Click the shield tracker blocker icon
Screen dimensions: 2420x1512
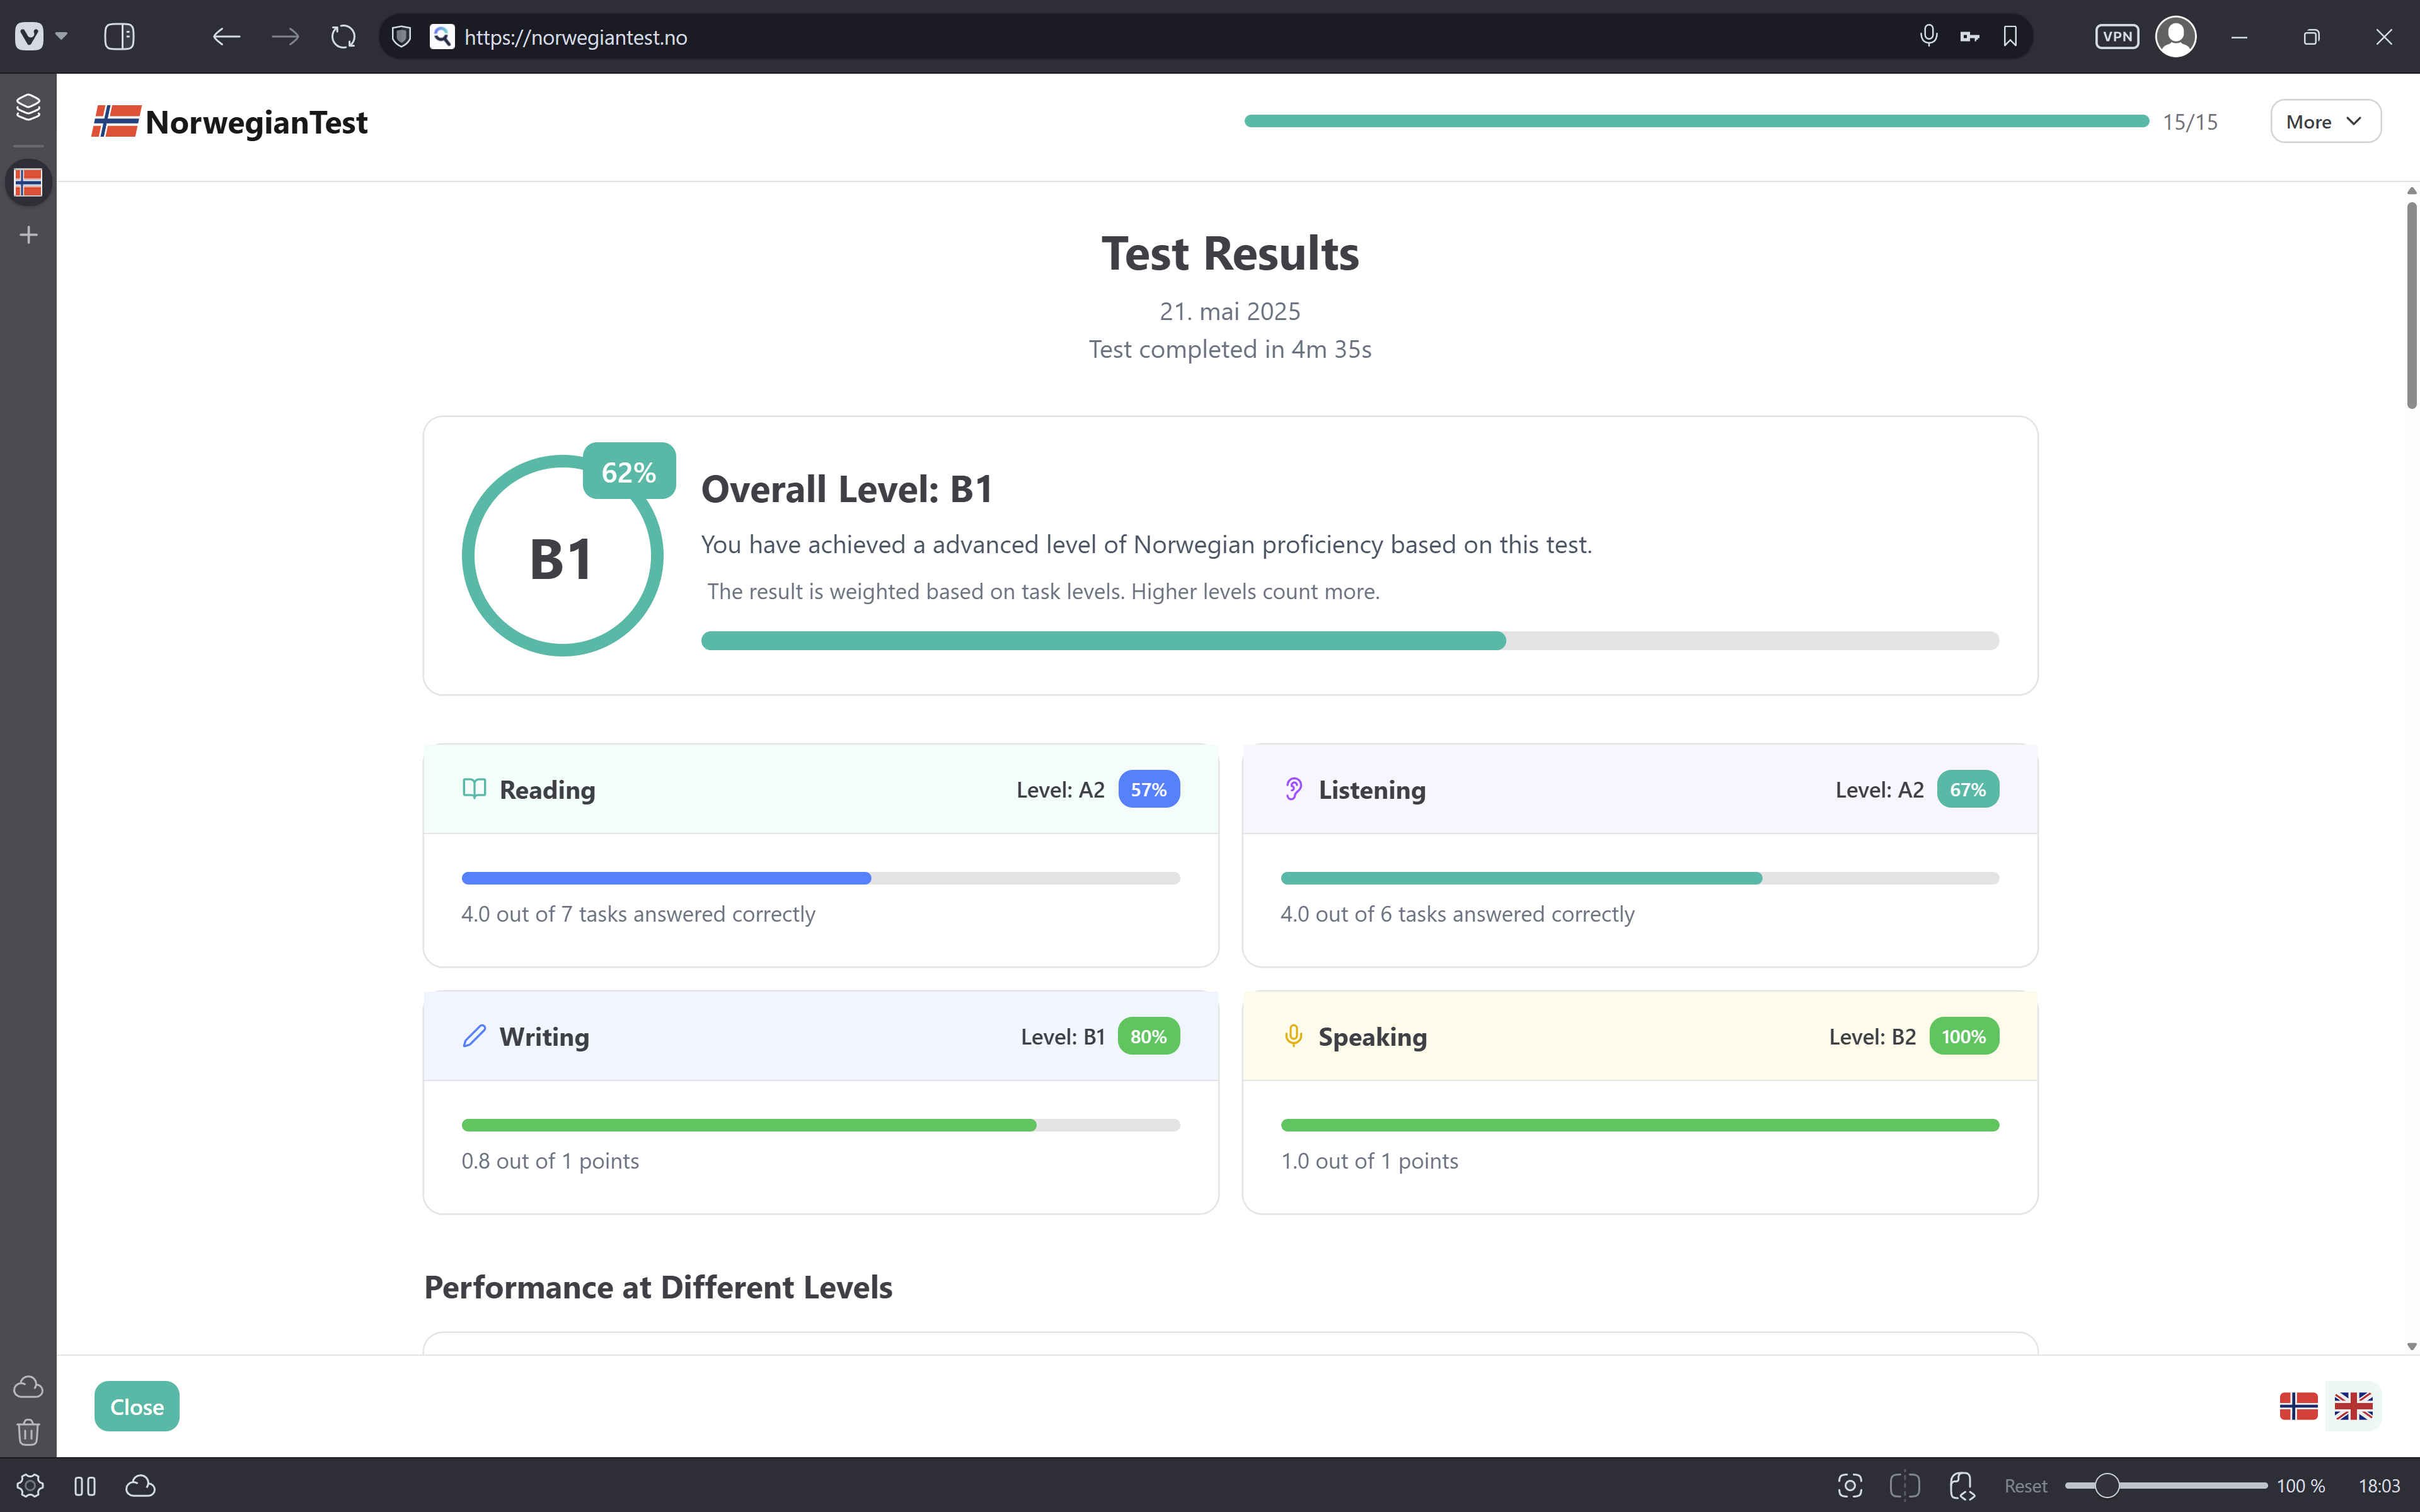(x=401, y=37)
